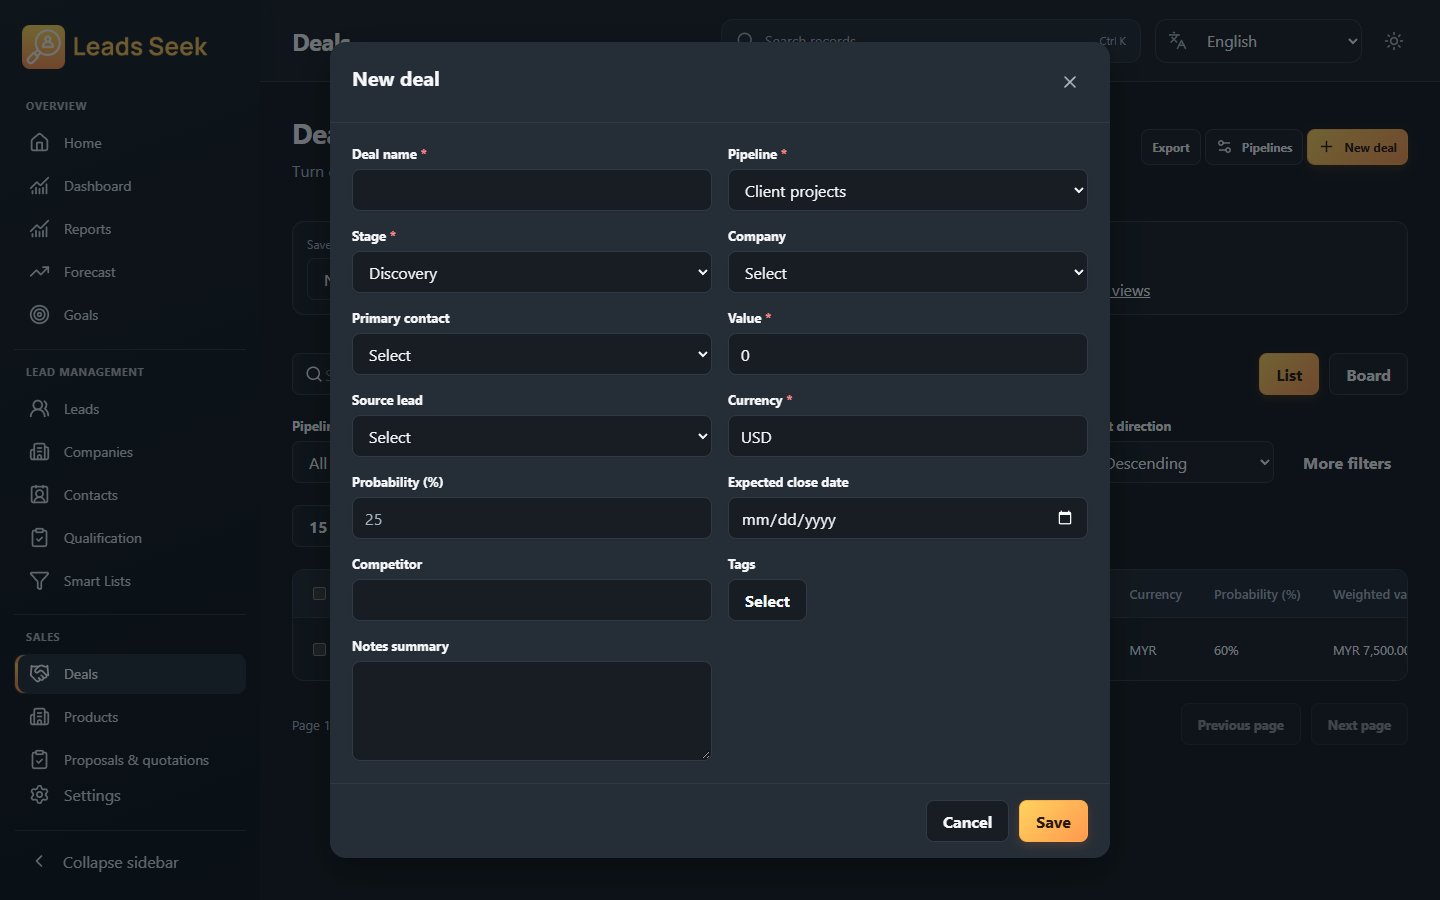This screenshot has height=900, width=1440.
Task: Open Proposals & quotations clipboard icon
Action: (x=39, y=760)
